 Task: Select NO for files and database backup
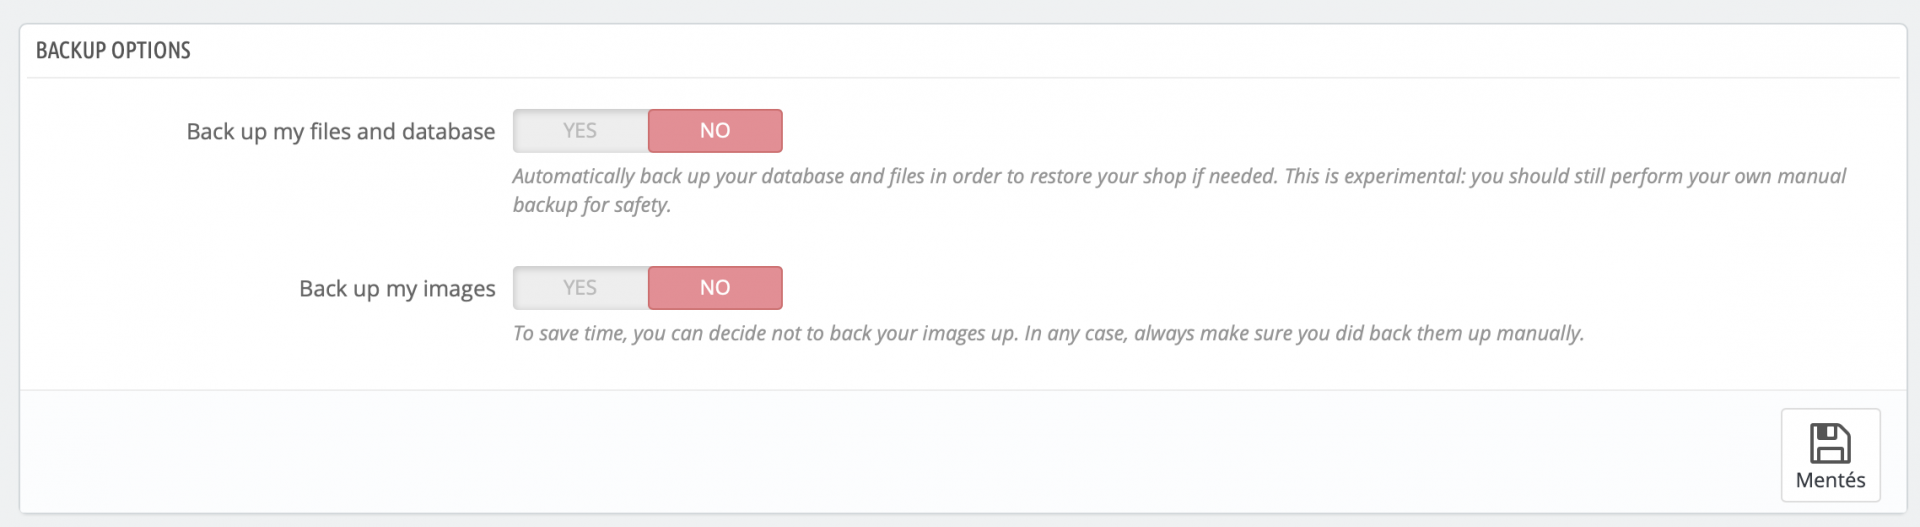715,131
